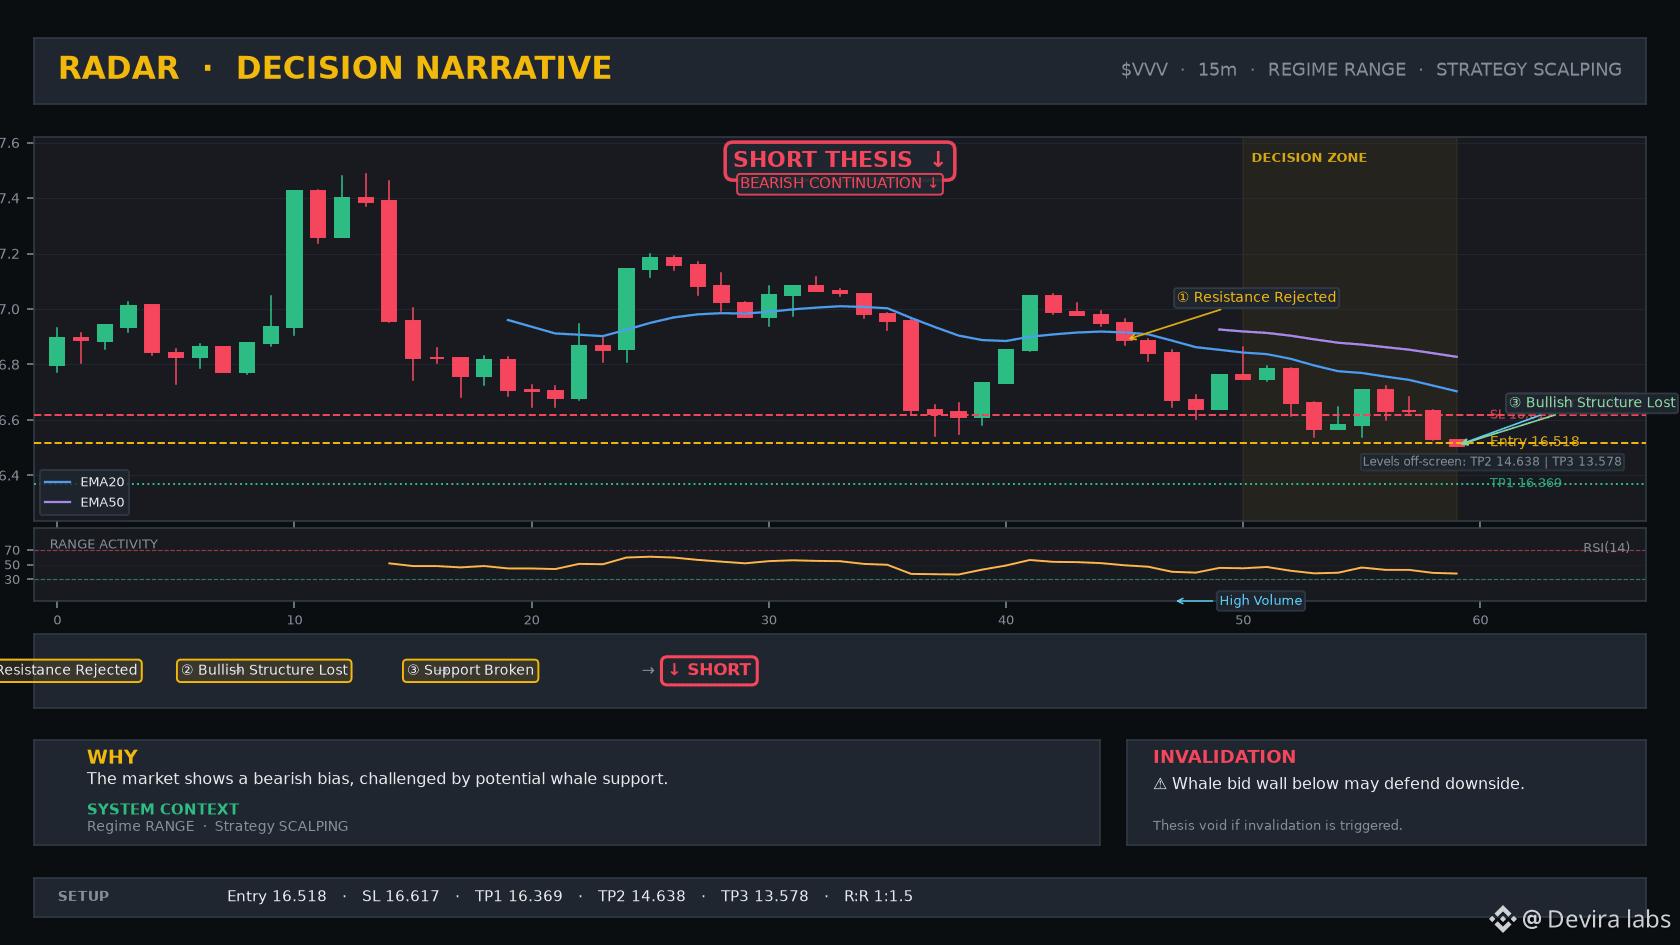Click the 15m timeframe label
This screenshot has width=1680, height=945.
(x=1217, y=69)
